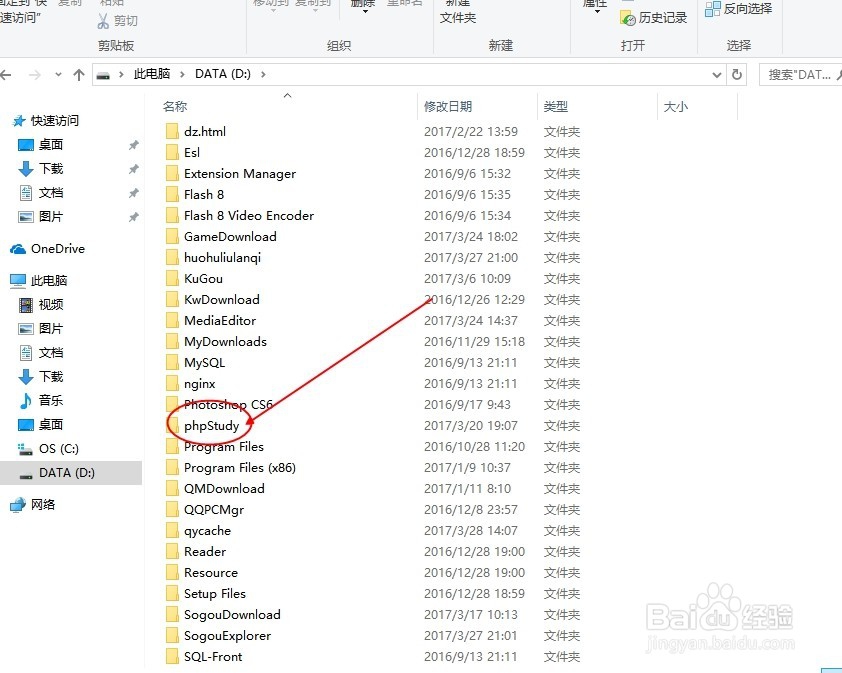Image resolution: width=842 pixels, height=673 pixels.
Task: Select GameDownload folder icon
Action: 172,236
